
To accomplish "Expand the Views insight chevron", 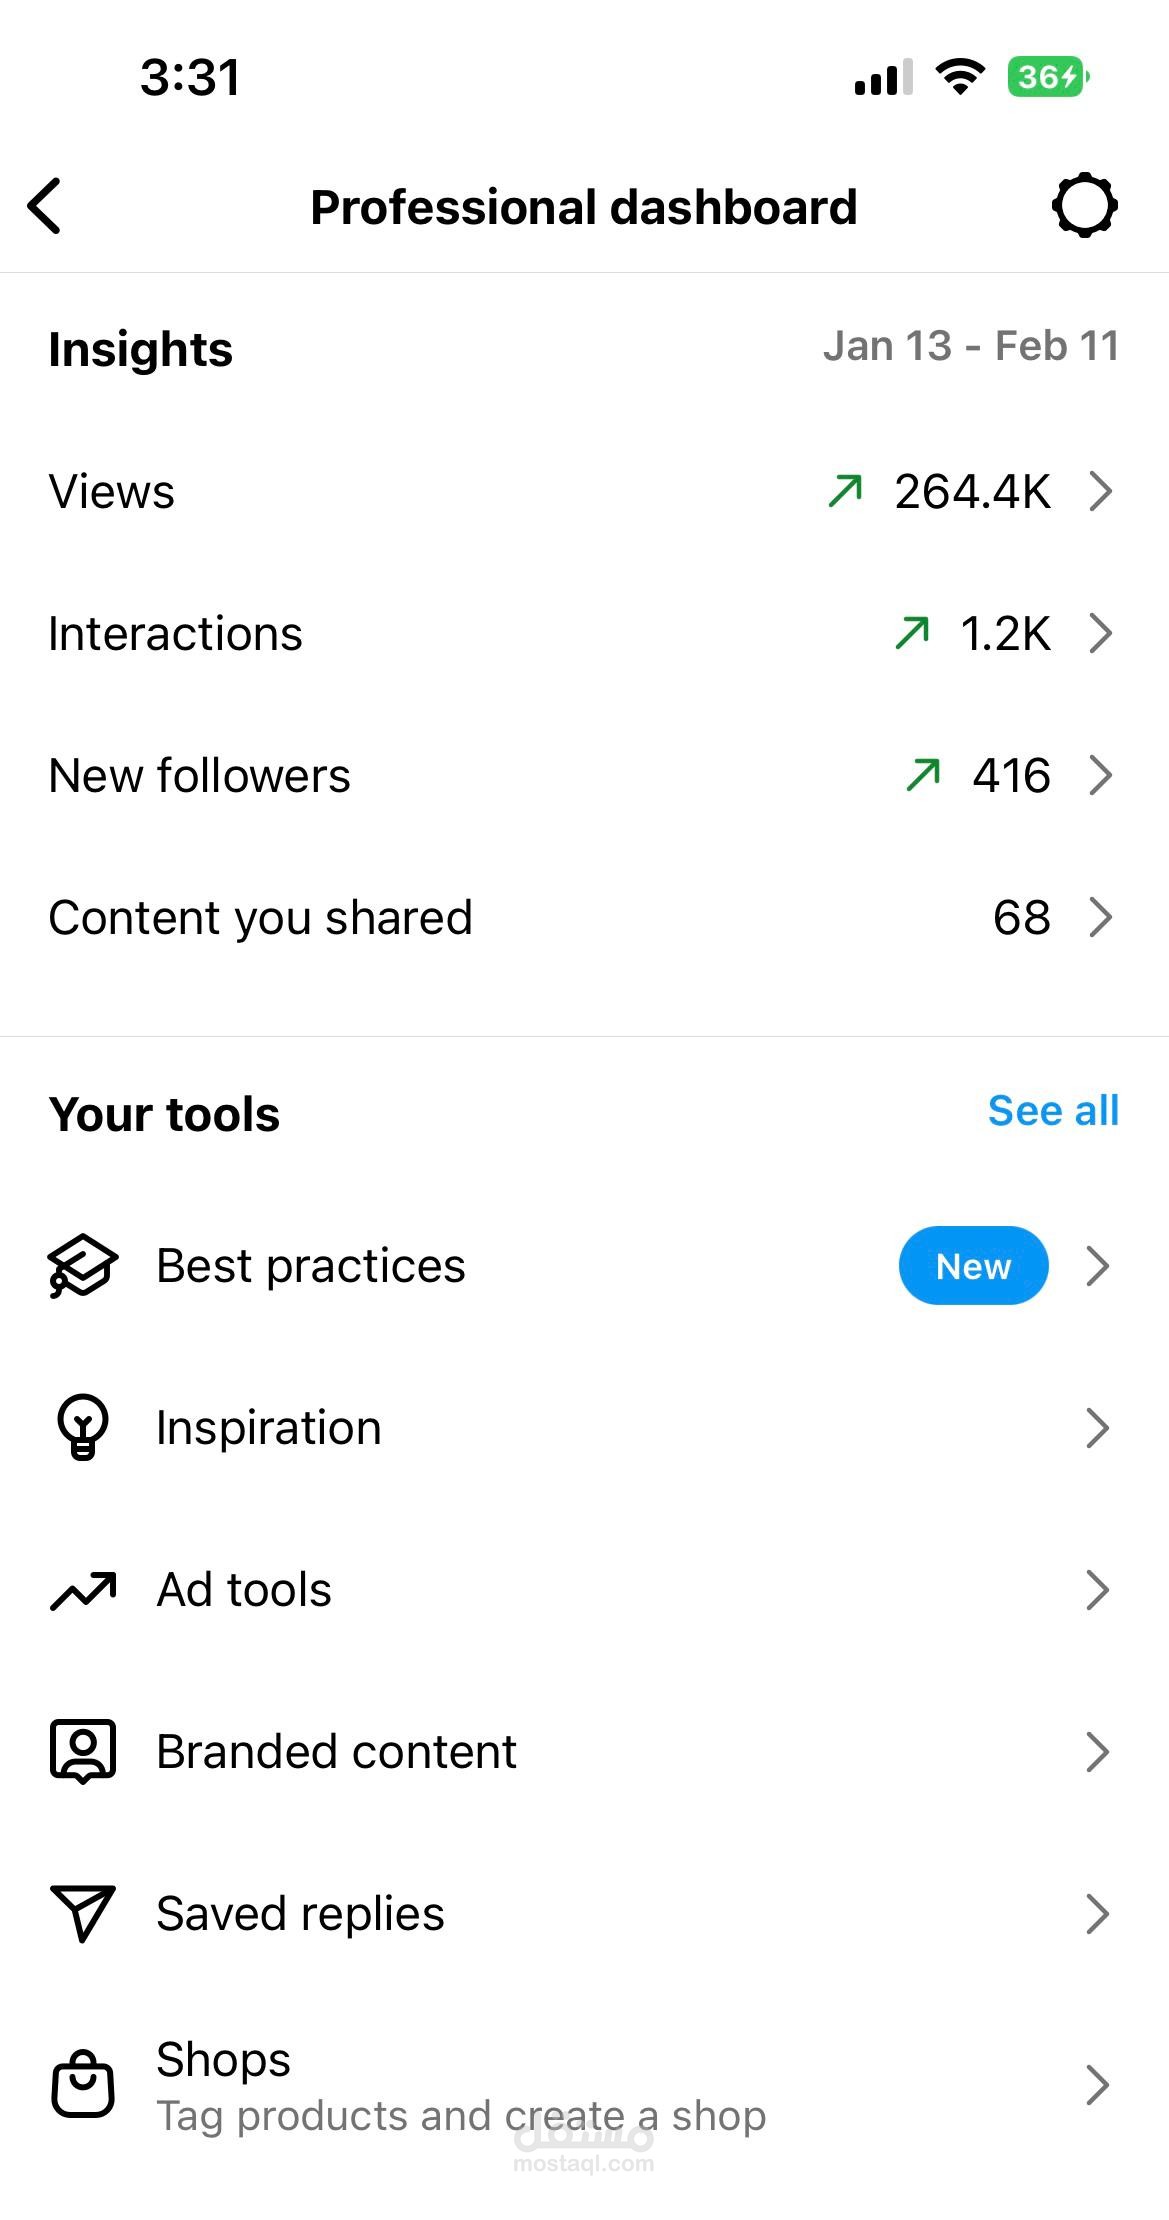I will pos(1100,491).
